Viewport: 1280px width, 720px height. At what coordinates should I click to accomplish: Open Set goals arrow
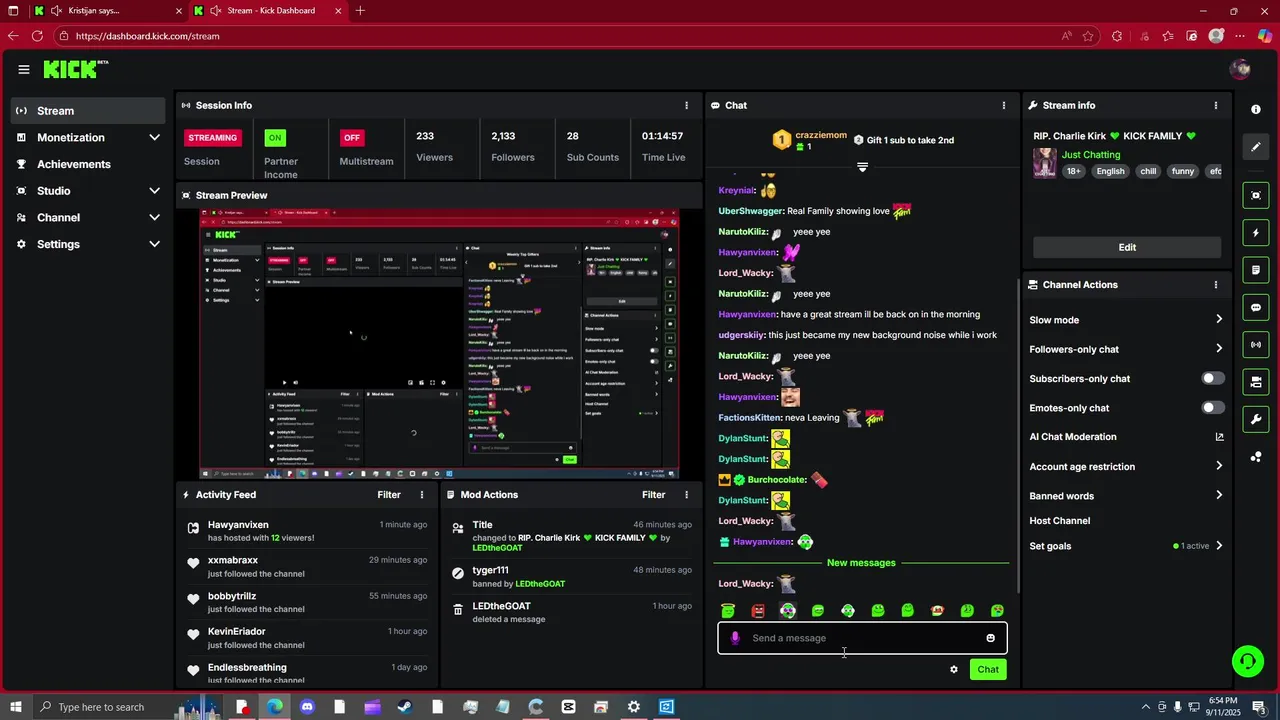click(x=1219, y=546)
